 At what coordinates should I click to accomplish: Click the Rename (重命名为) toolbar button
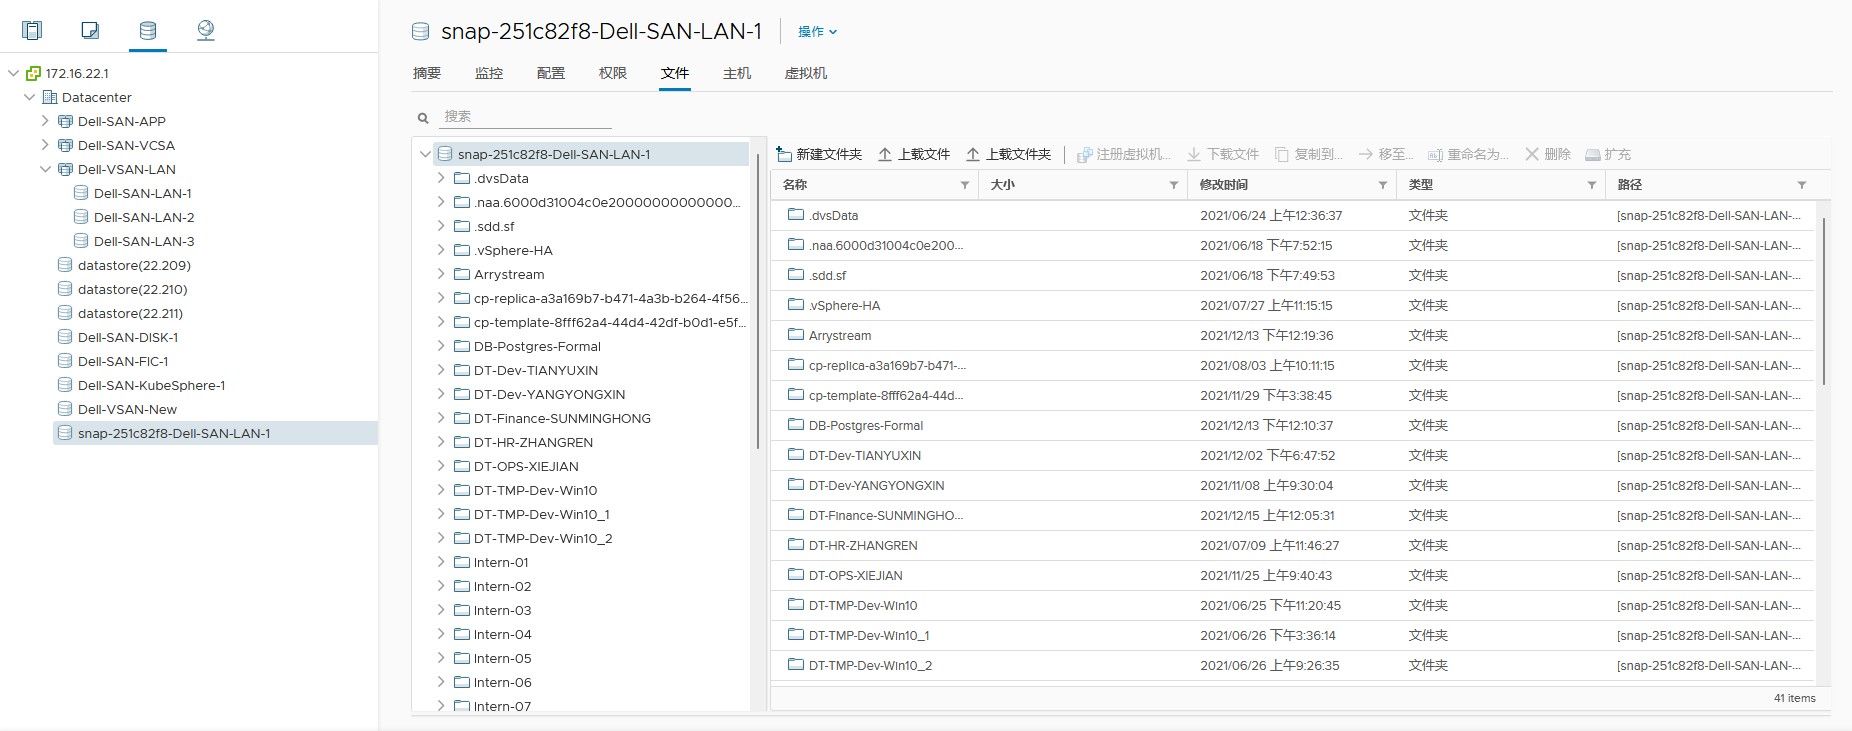click(1467, 154)
